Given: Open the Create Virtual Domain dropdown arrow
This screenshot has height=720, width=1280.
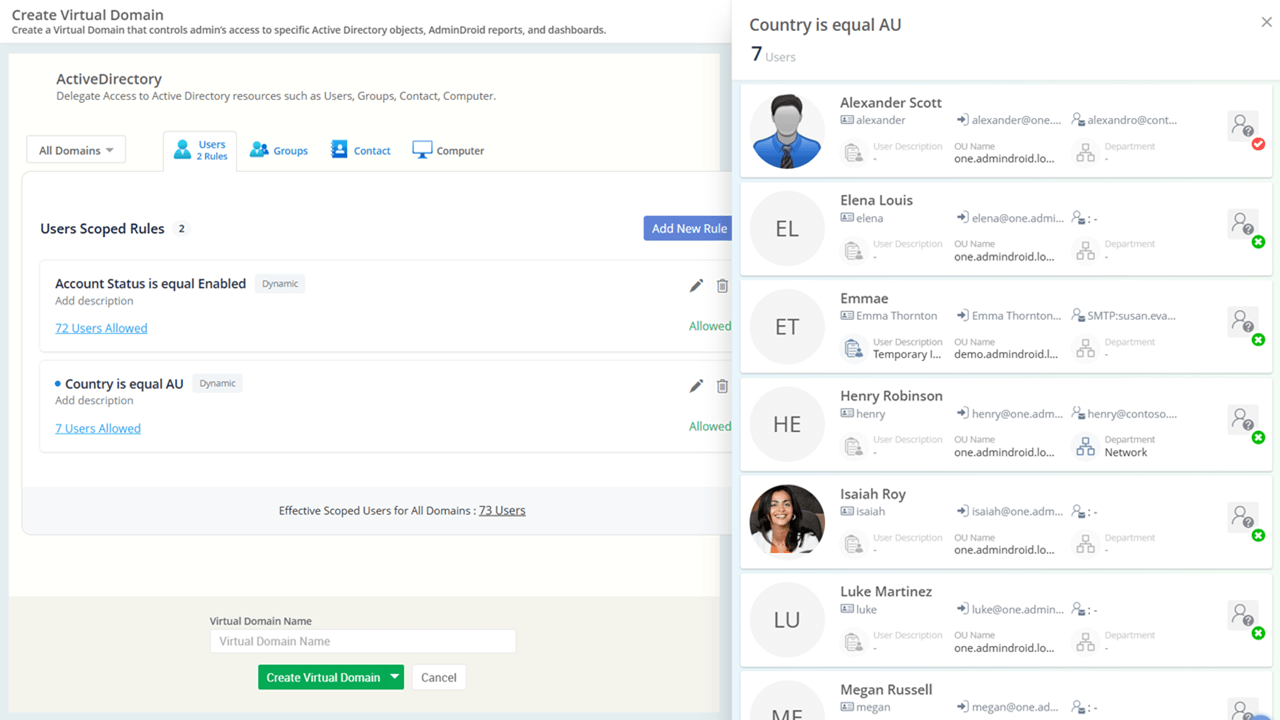Looking at the screenshot, I should [x=394, y=677].
